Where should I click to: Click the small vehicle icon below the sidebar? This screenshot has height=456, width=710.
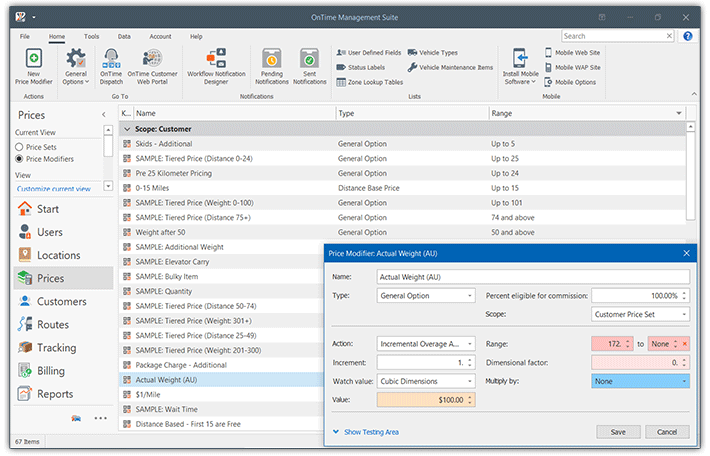pyautogui.click(x=76, y=418)
